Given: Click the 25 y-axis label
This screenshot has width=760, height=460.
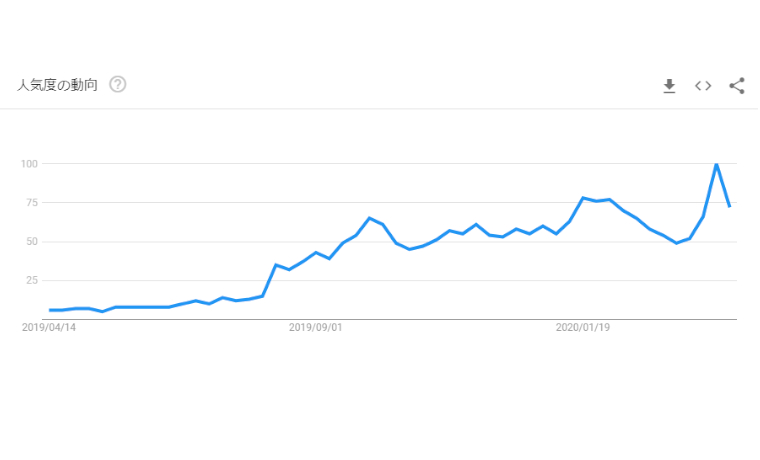Looking at the screenshot, I should [30, 281].
